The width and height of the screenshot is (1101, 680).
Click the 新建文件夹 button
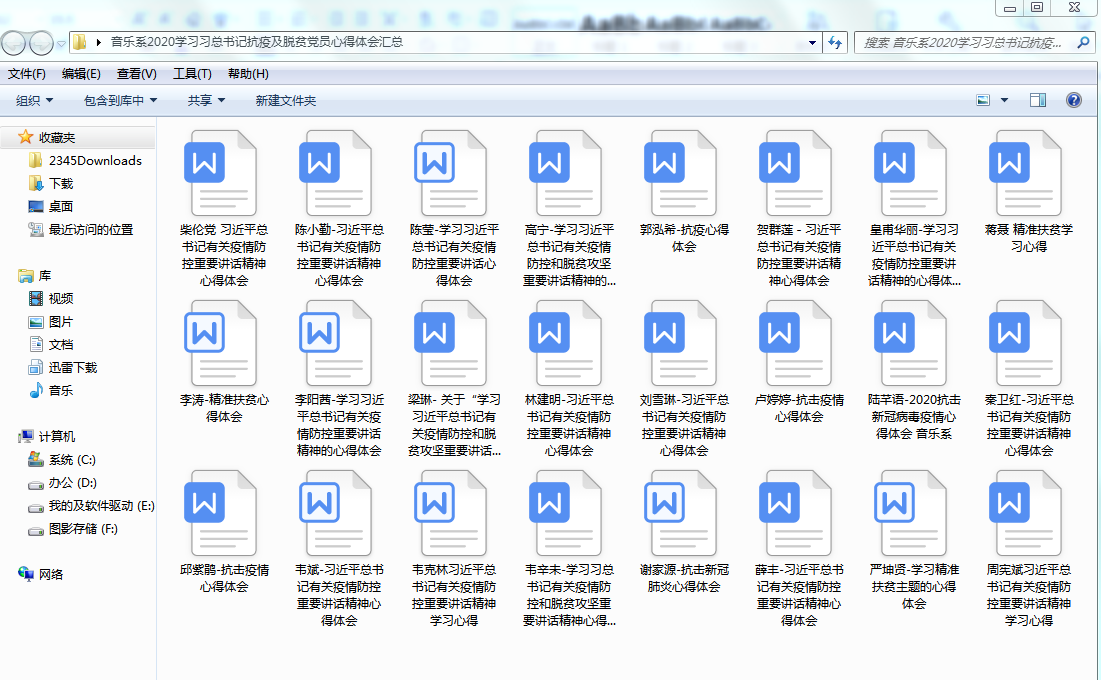[286, 100]
